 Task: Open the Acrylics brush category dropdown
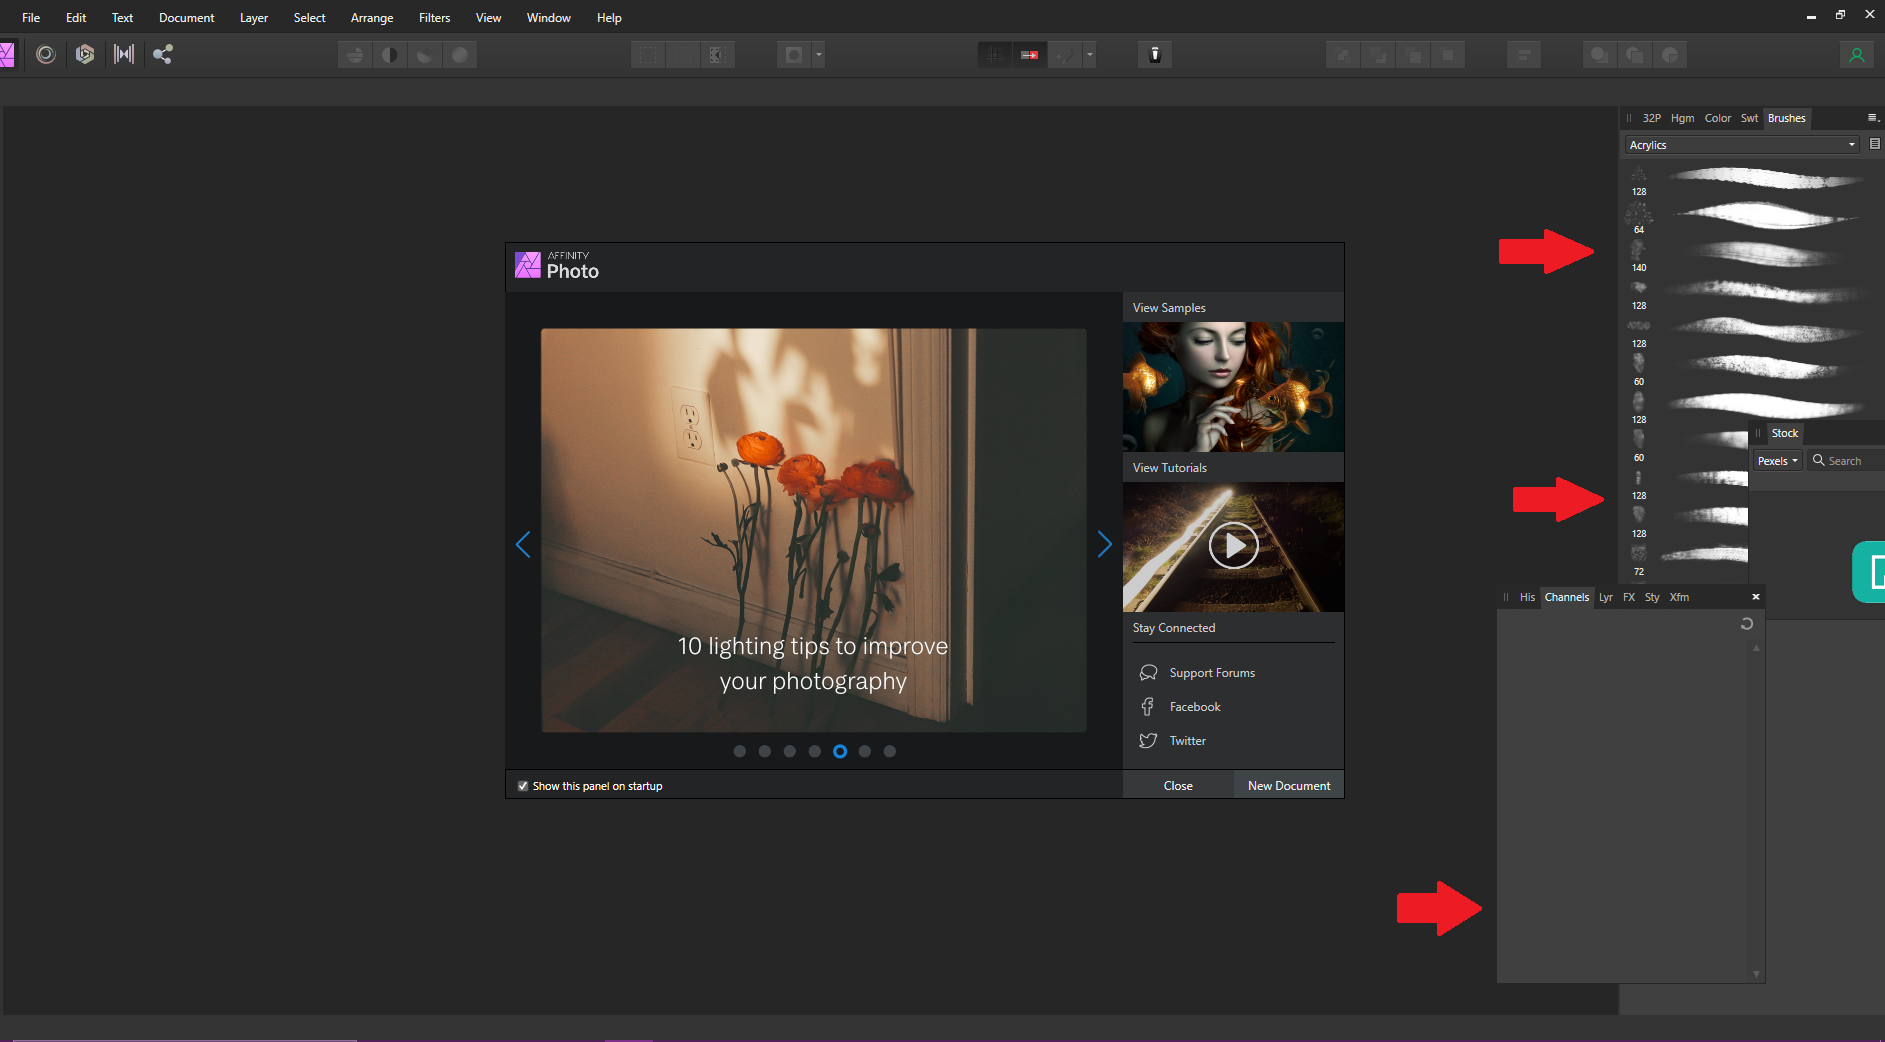point(1740,144)
